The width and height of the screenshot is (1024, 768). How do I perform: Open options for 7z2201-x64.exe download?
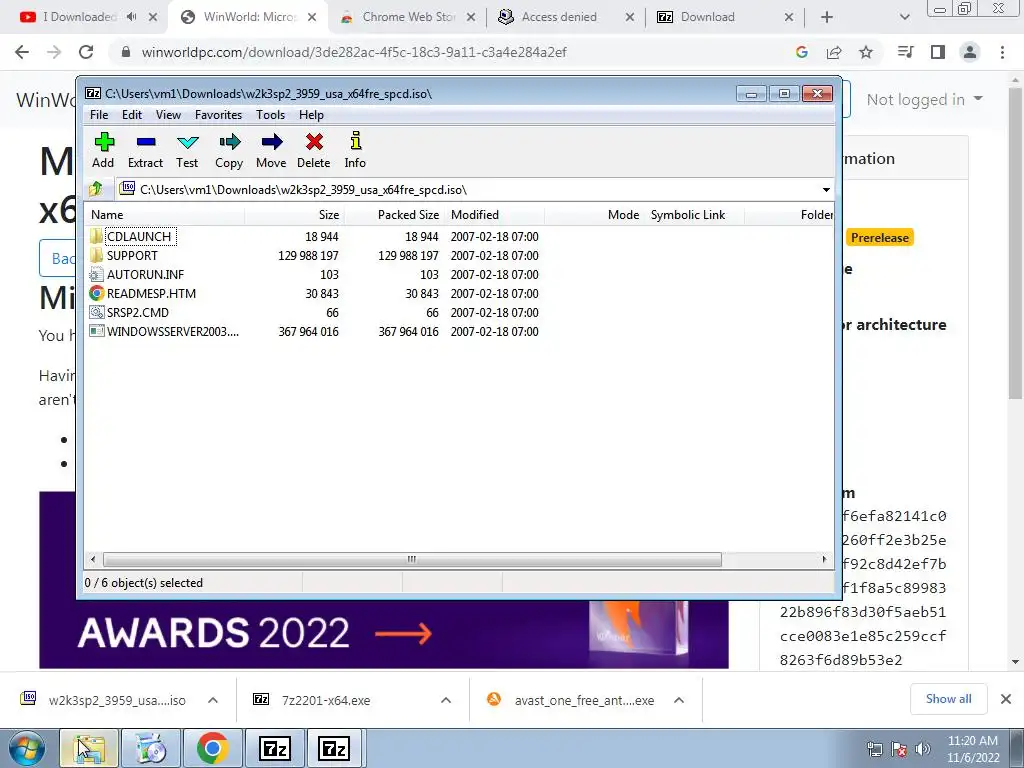446,700
